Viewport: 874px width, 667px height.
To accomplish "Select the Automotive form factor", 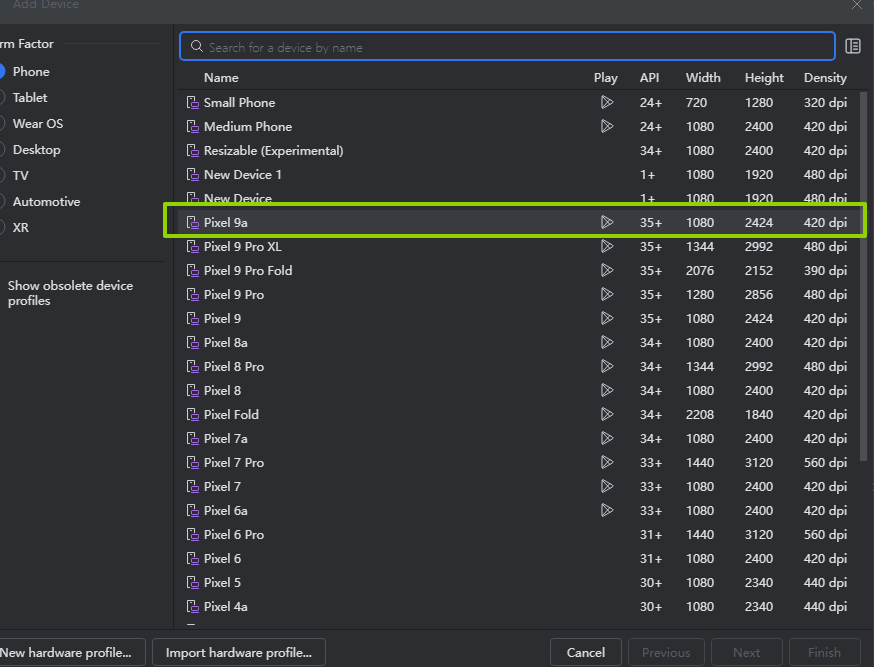I will pyautogui.click(x=40, y=202).
